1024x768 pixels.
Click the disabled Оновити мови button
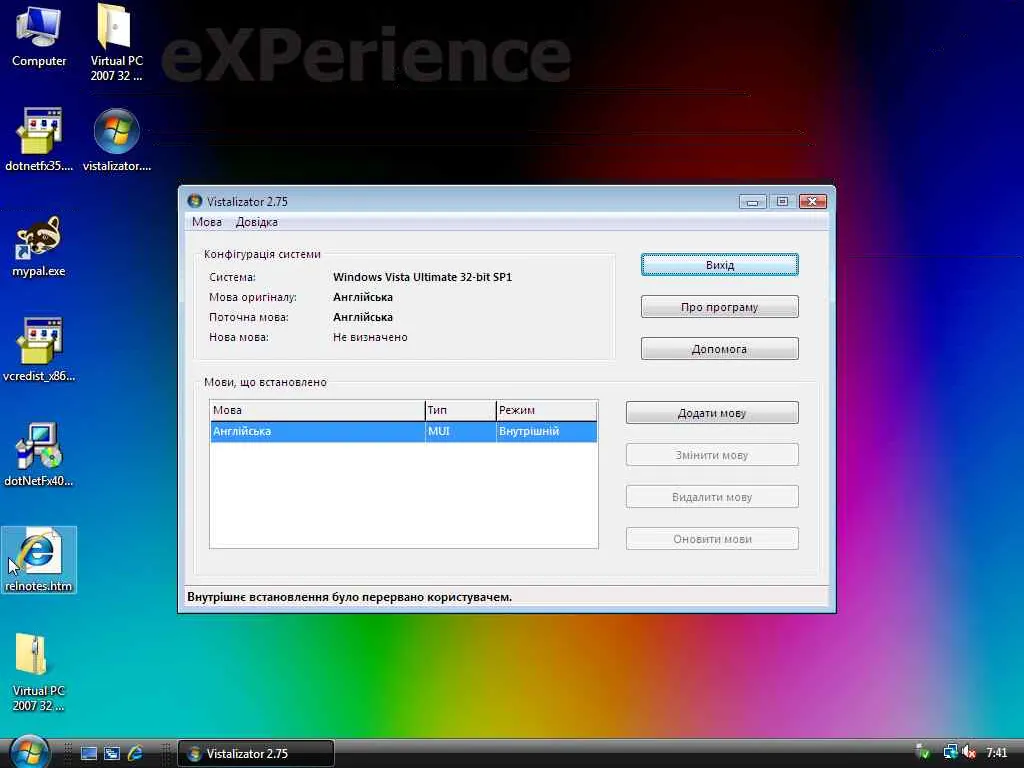pyautogui.click(x=712, y=539)
